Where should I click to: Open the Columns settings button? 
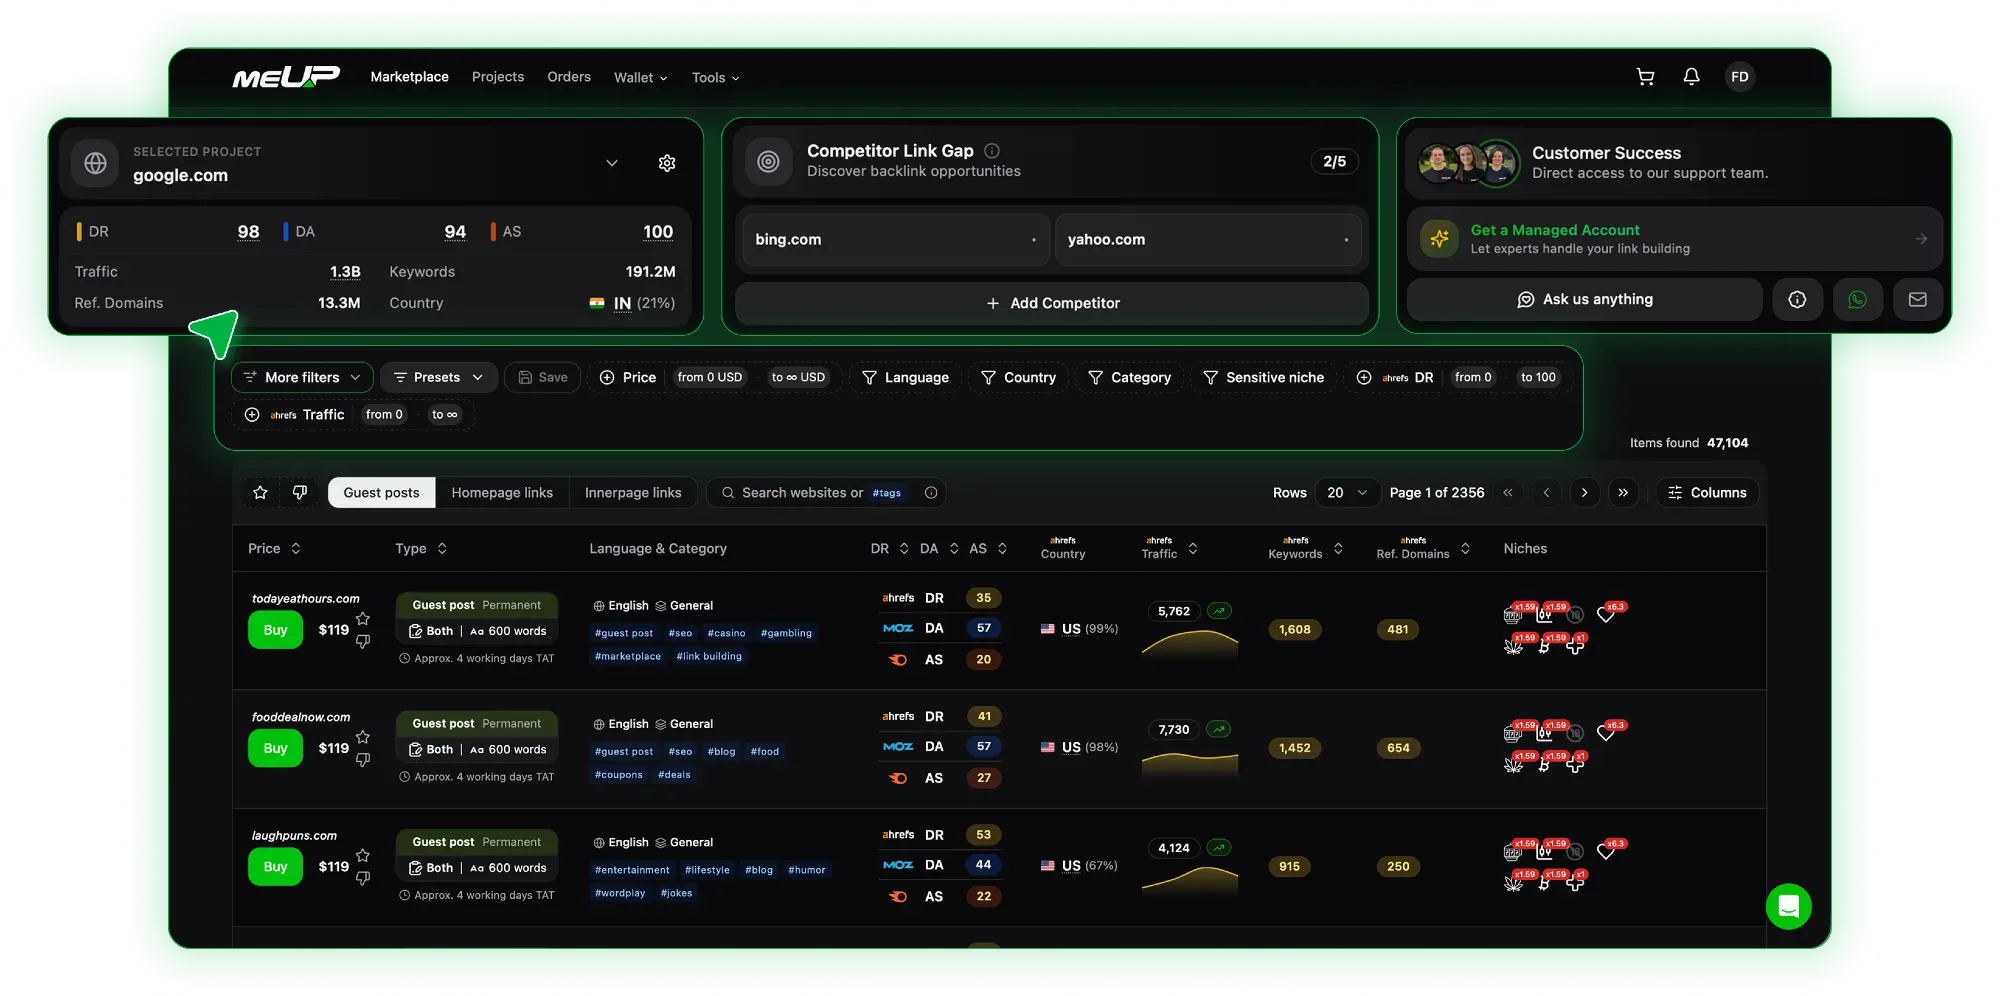[1707, 493]
